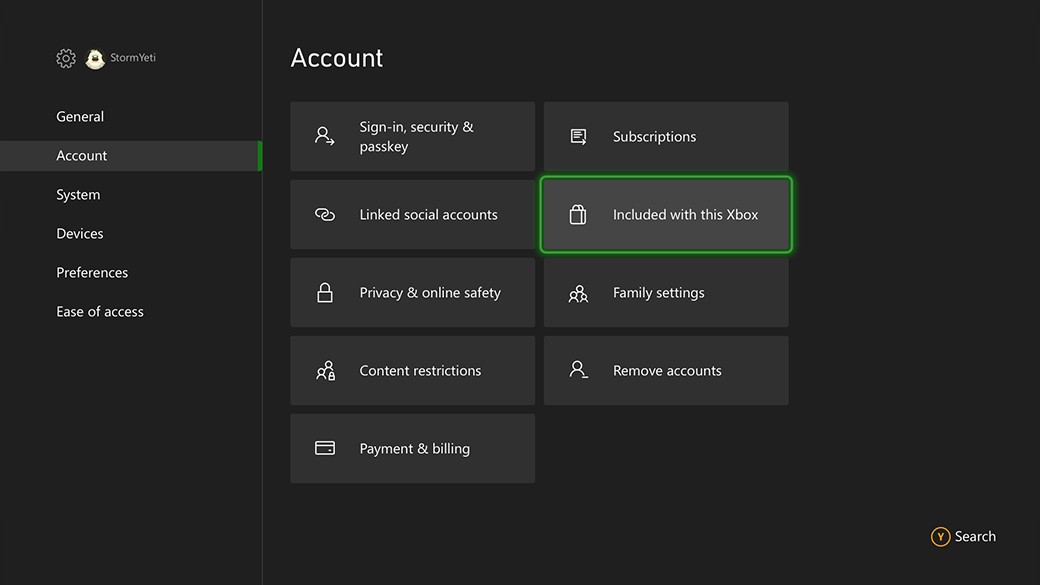Image resolution: width=1040 pixels, height=585 pixels.
Task: Open Sign-in, security & passkey tile
Action: pyautogui.click(x=412, y=137)
